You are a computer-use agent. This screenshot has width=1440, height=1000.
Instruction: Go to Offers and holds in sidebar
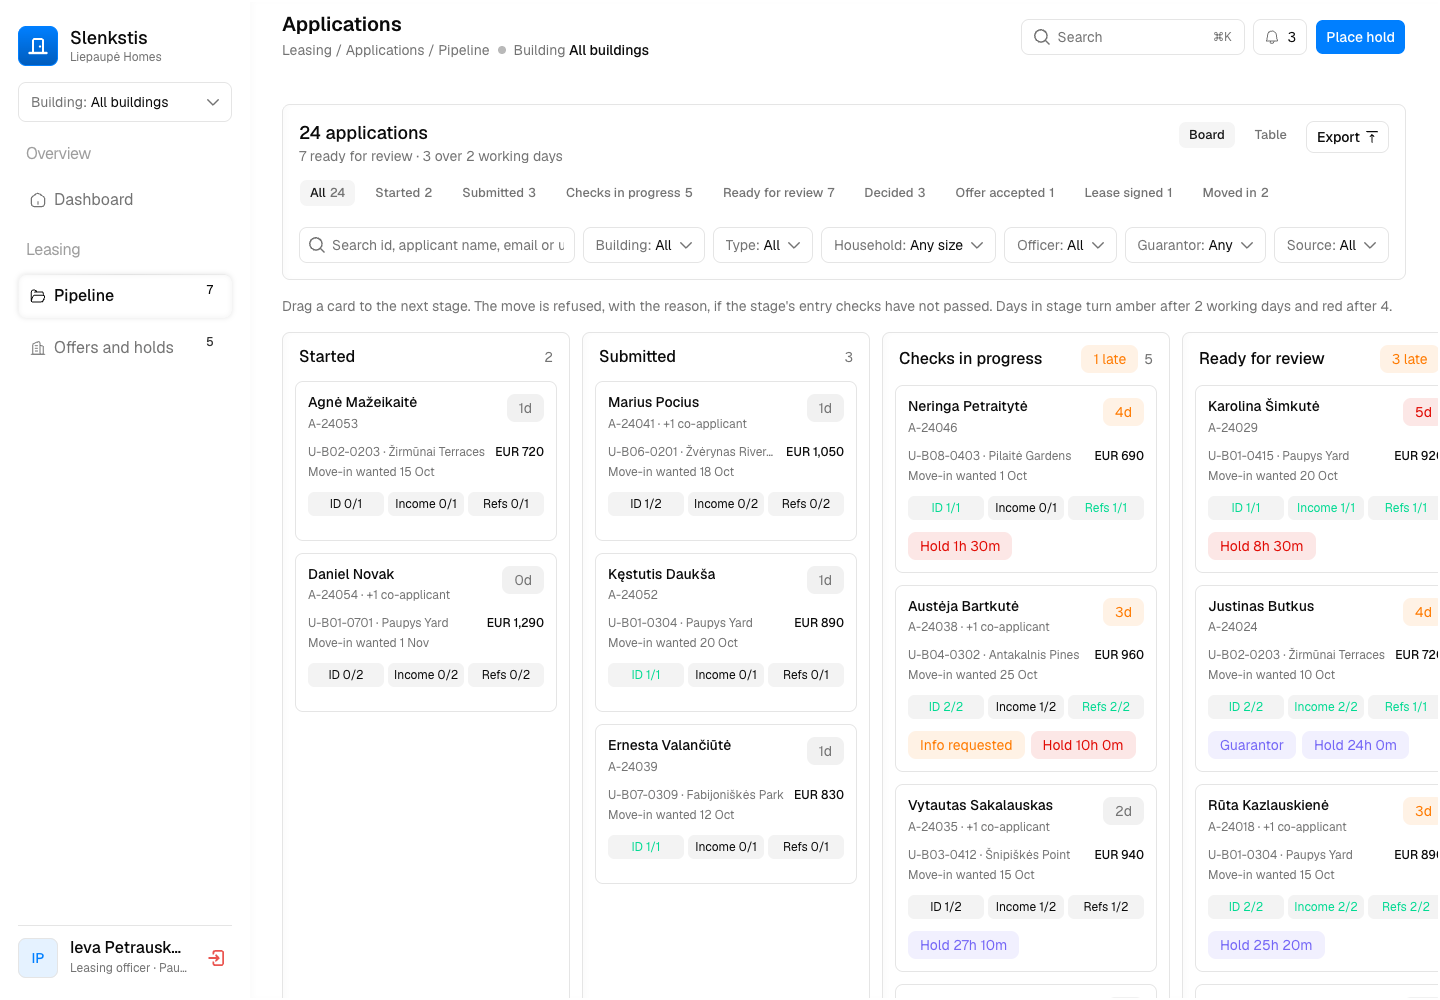point(125,348)
